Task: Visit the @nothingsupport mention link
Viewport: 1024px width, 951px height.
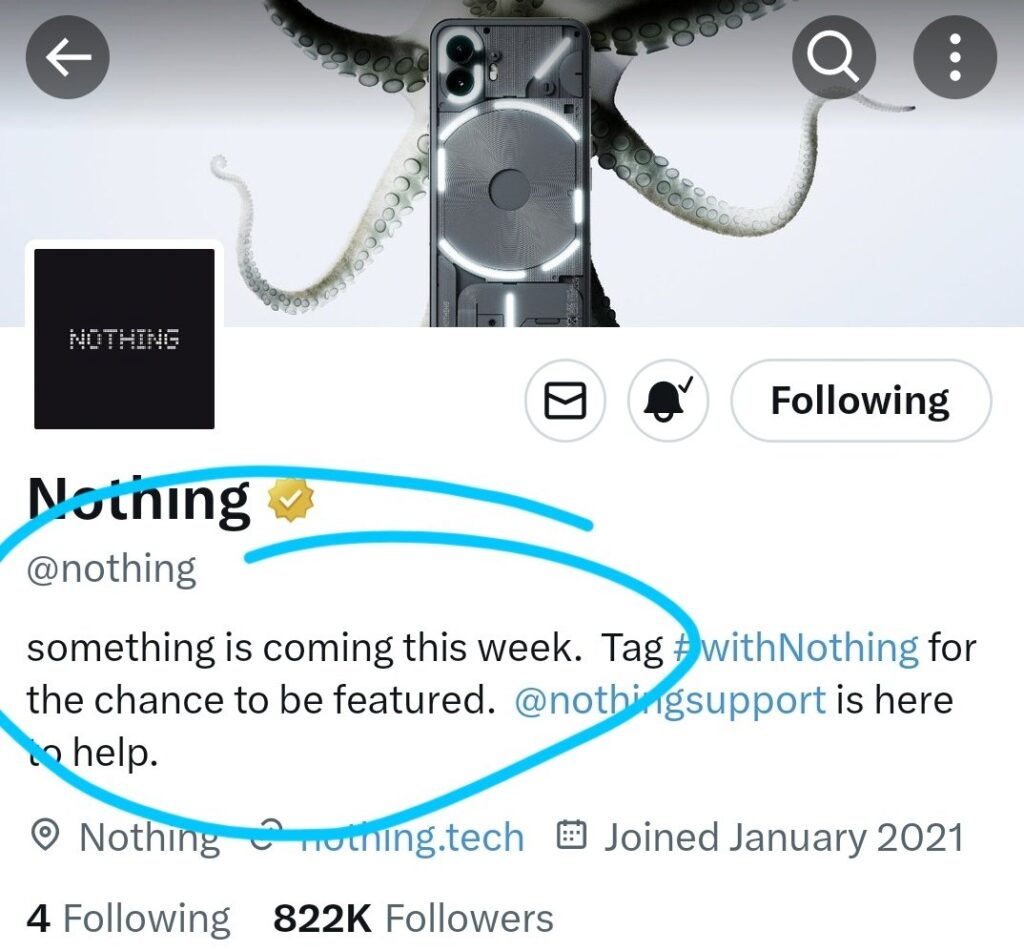Action: [669, 700]
